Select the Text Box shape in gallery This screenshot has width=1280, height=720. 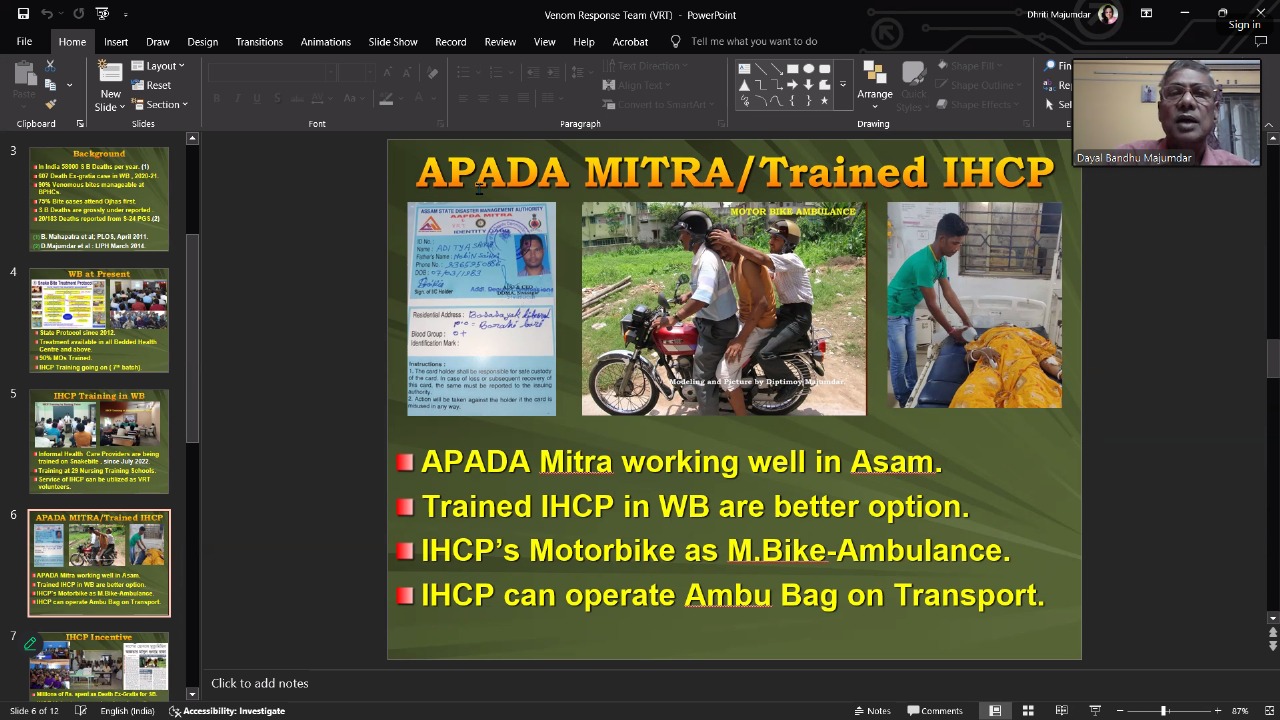[x=744, y=69]
